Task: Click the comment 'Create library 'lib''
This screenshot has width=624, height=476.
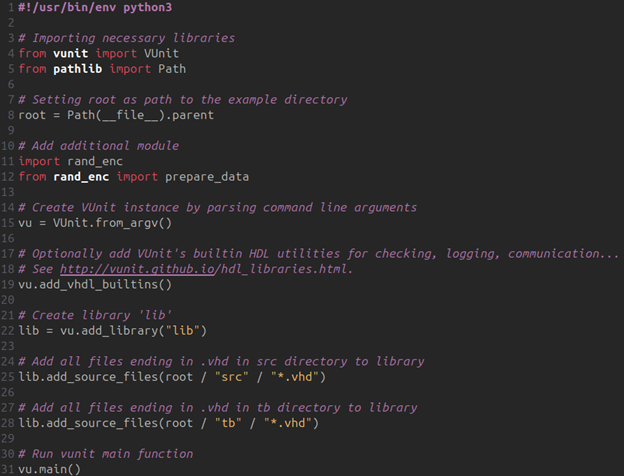Action: (x=95, y=315)
